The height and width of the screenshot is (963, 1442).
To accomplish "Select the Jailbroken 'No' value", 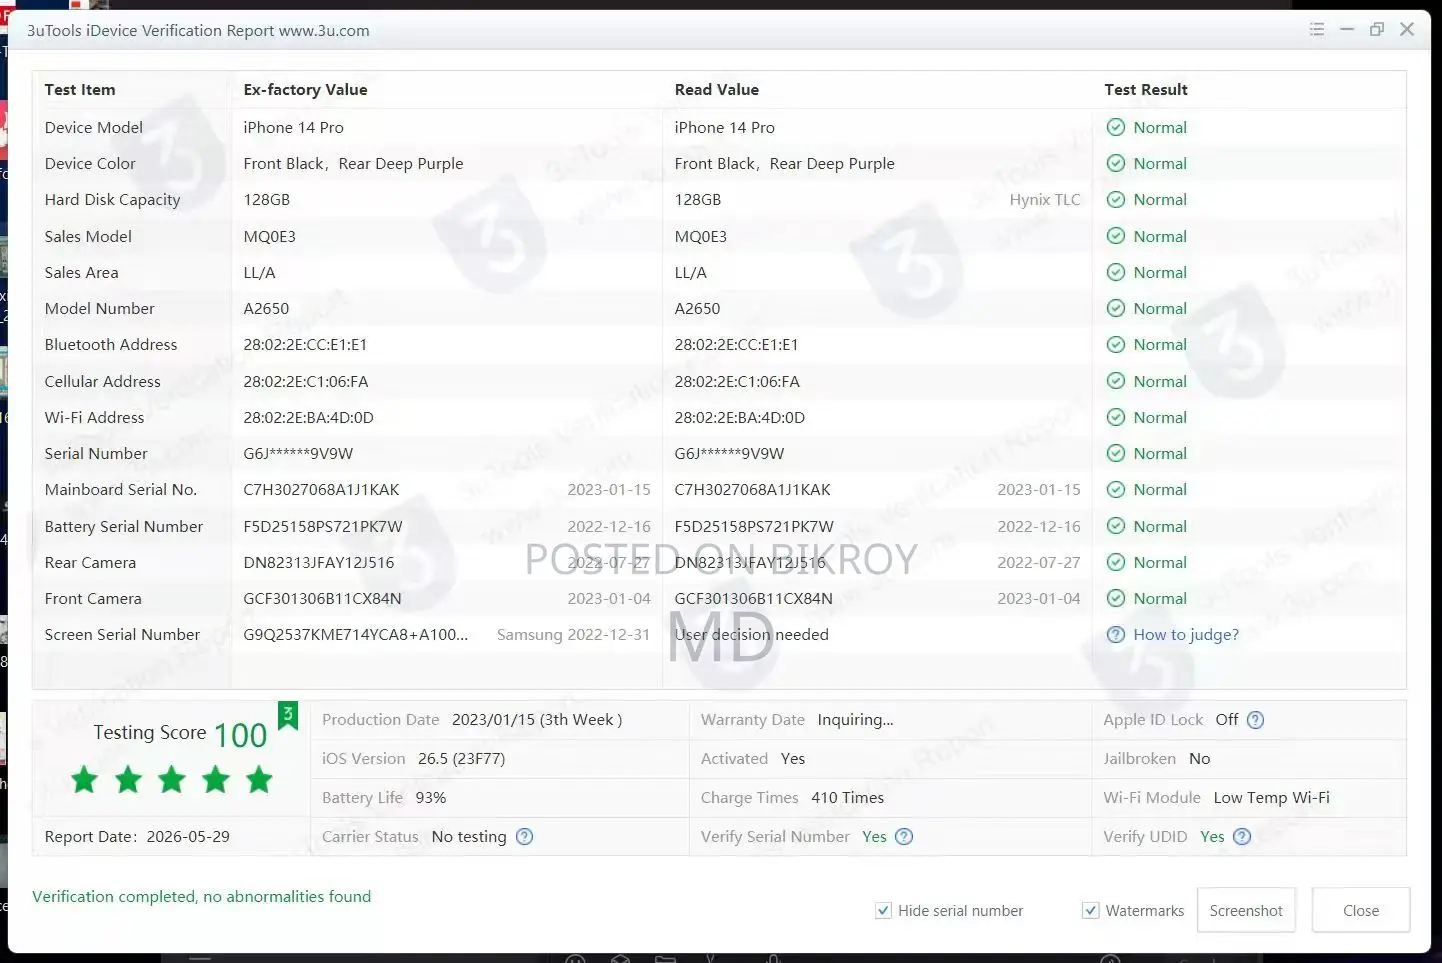I will point(1200,759).
